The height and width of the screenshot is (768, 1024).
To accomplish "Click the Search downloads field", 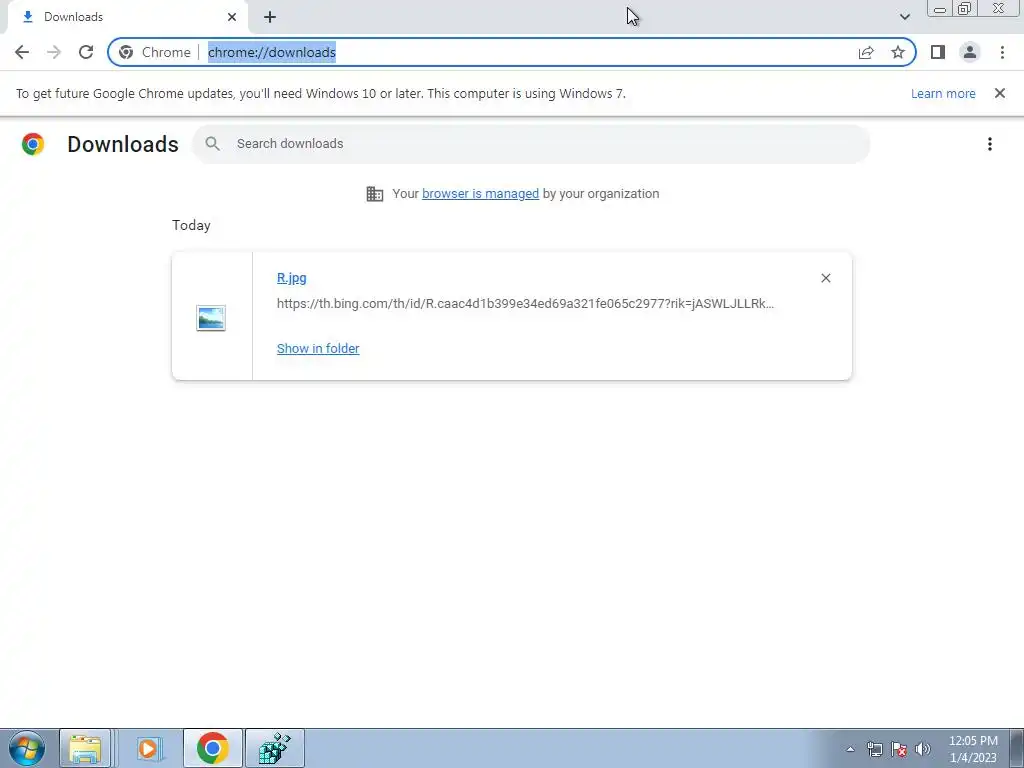I will pos(532,144).
